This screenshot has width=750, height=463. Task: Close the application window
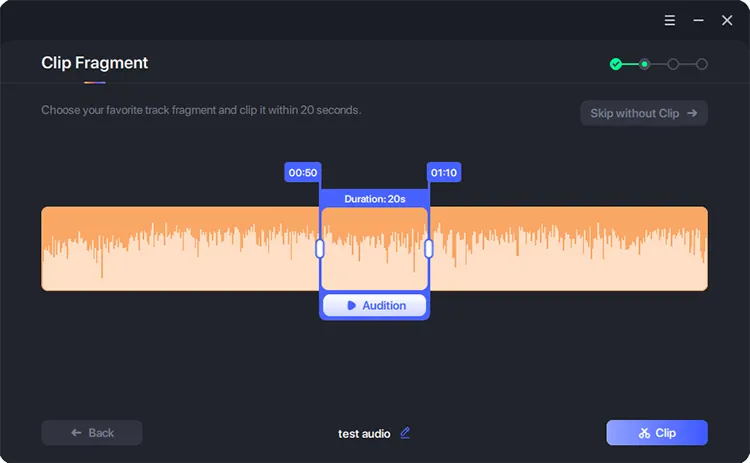727,20
